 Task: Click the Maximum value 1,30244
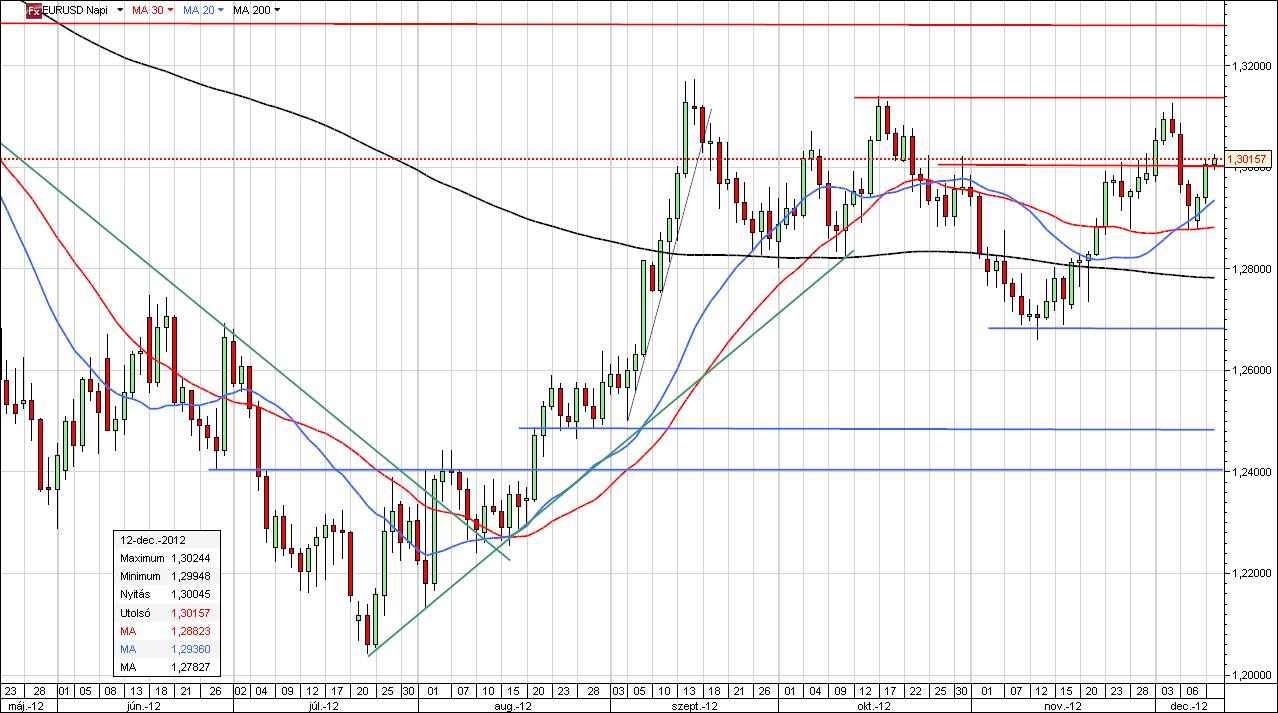point(191,558)
